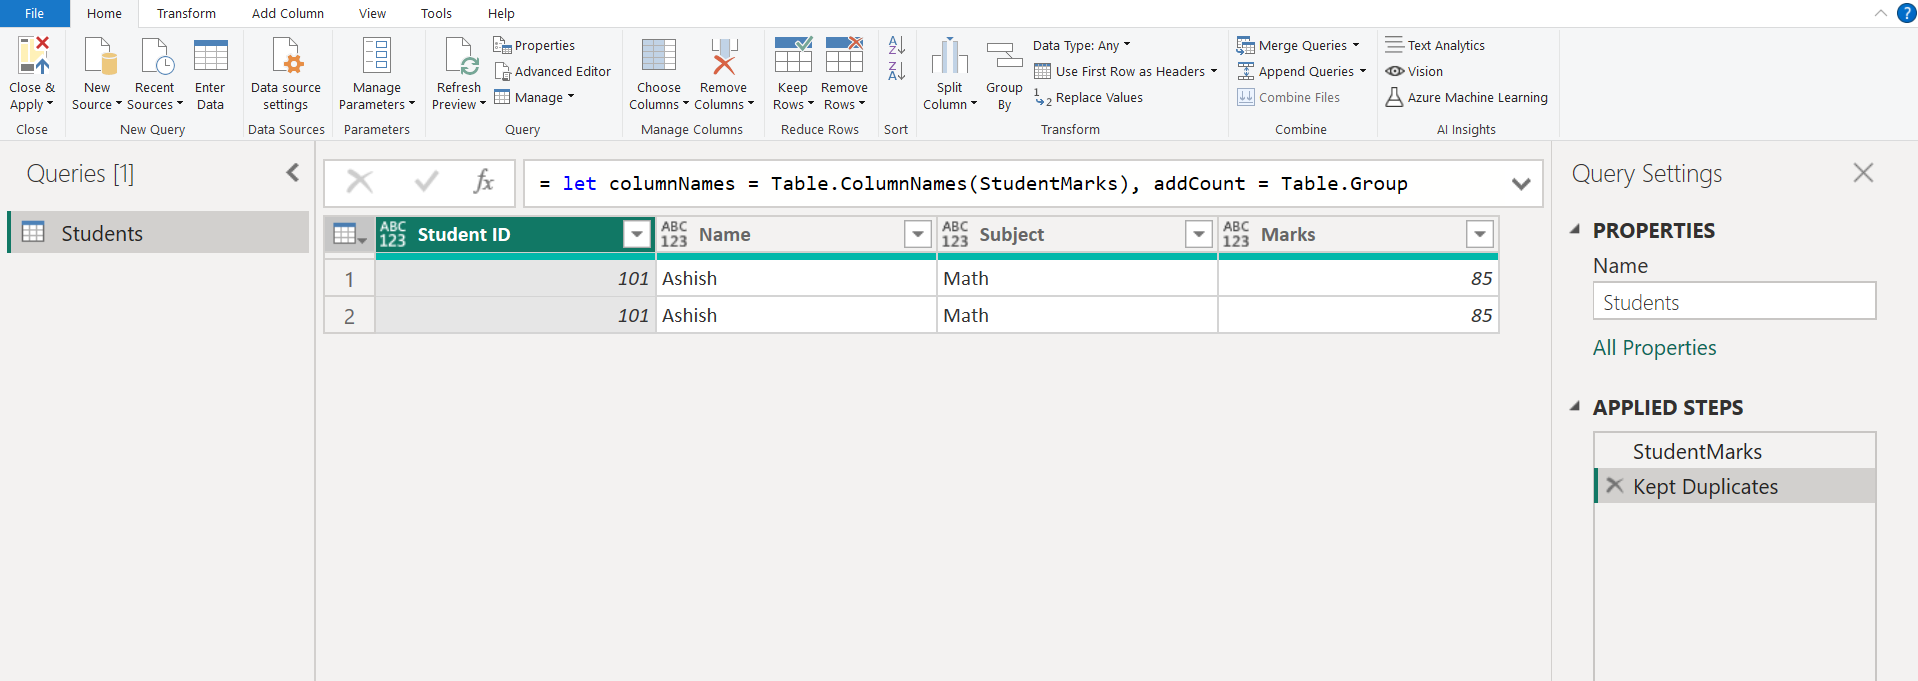Sort ascending with the A-Z icon

[896, 46]
